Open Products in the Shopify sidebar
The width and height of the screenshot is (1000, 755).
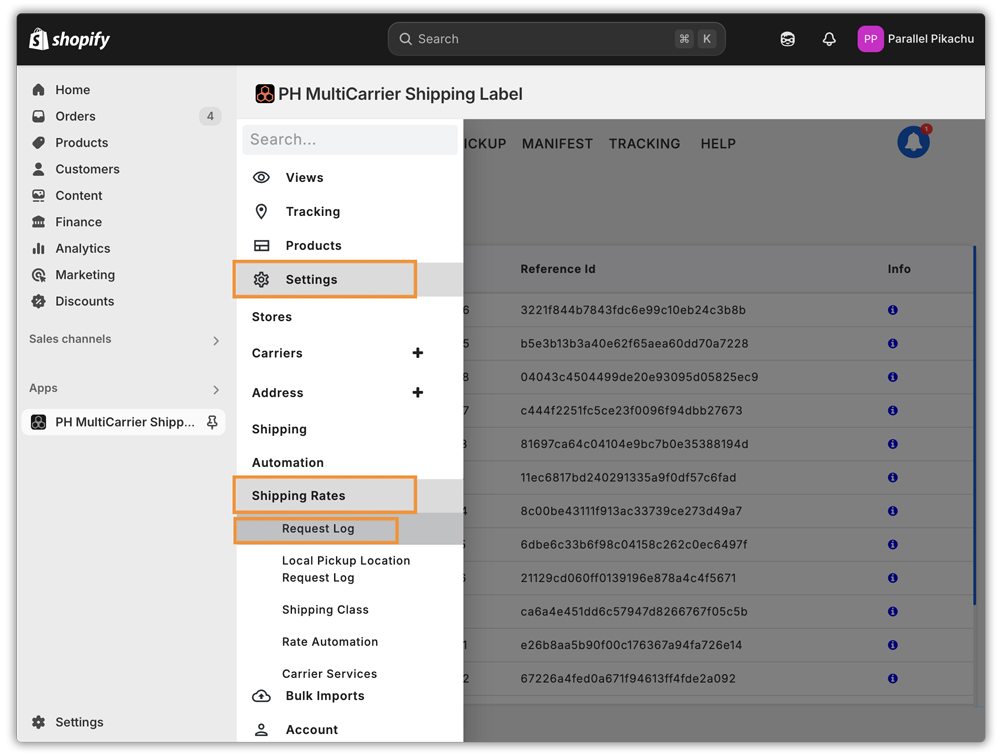82,143
